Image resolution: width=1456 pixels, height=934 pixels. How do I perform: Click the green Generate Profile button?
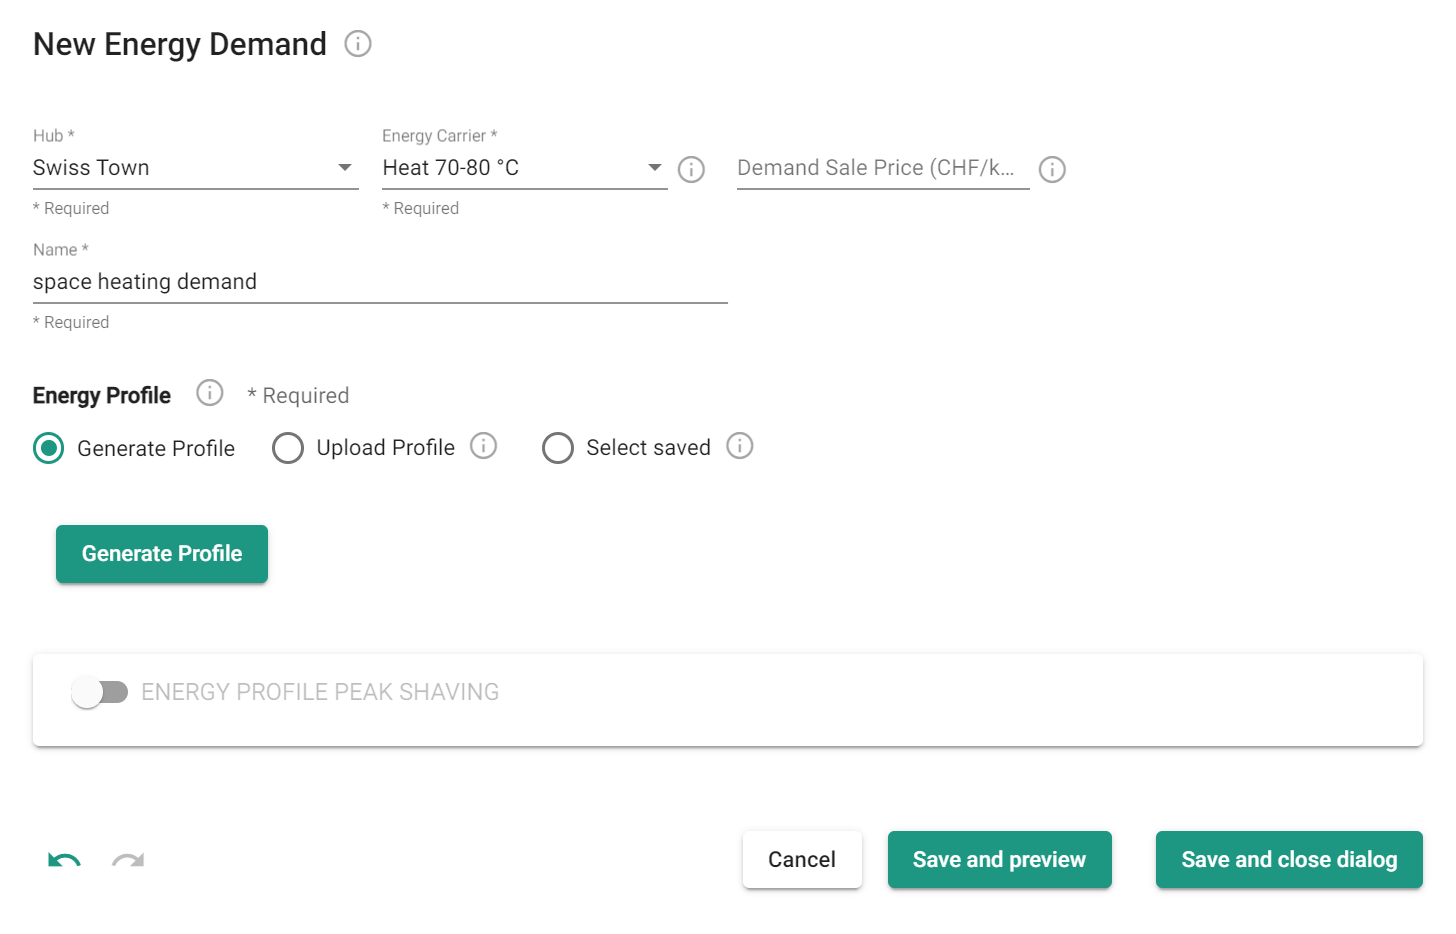[162, 554]
